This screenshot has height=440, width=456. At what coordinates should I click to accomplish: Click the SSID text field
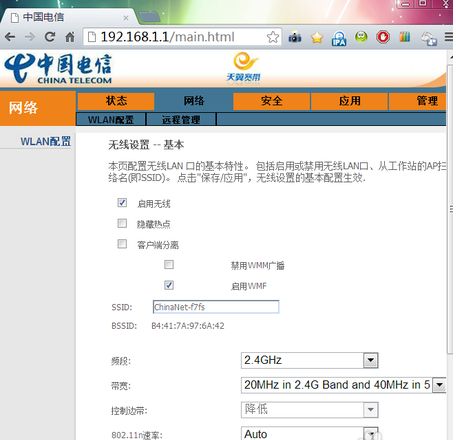pos(216,307)
